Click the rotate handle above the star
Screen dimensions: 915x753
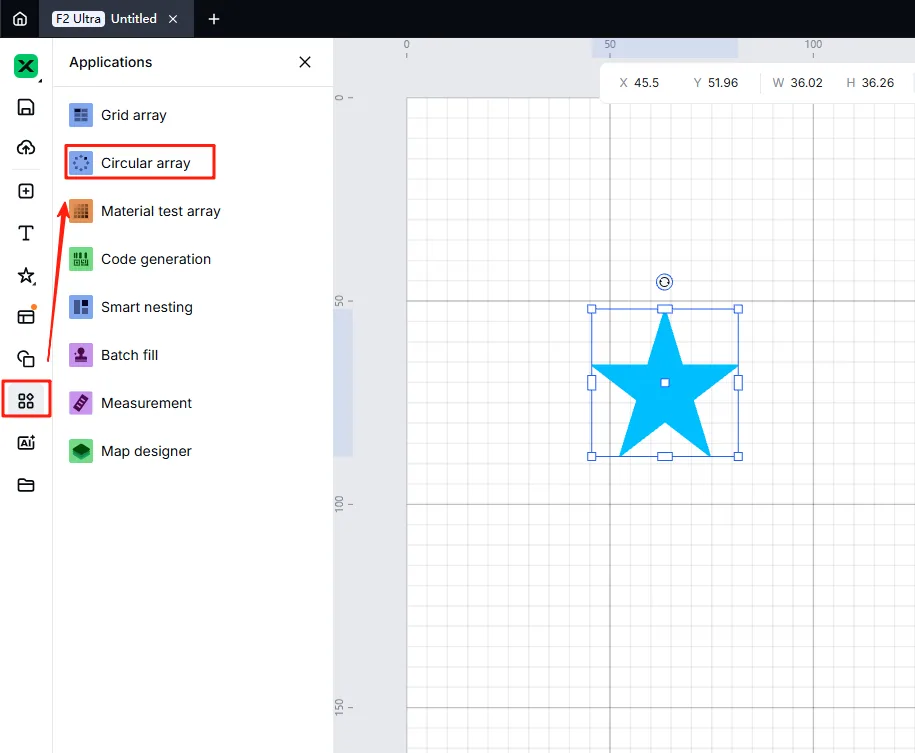tap(664, 282)
